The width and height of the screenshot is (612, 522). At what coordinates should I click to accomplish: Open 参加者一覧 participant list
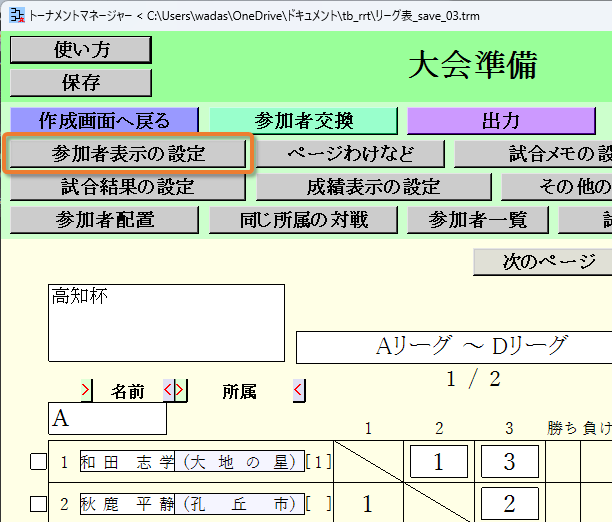(x=478, y=220)
